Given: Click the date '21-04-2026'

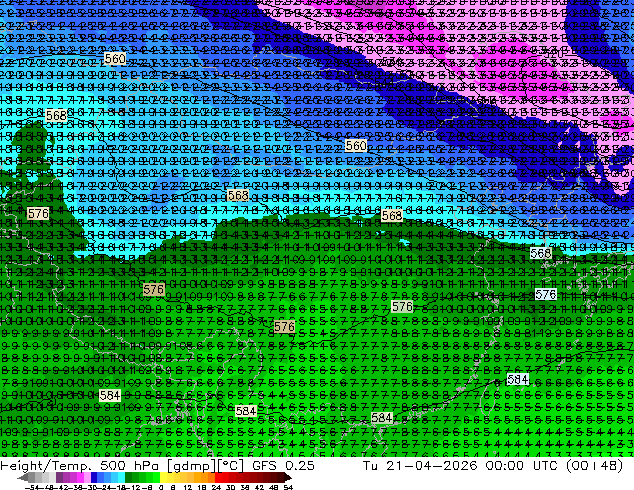Looking at the screenshot, I should (x=432, y=466).
